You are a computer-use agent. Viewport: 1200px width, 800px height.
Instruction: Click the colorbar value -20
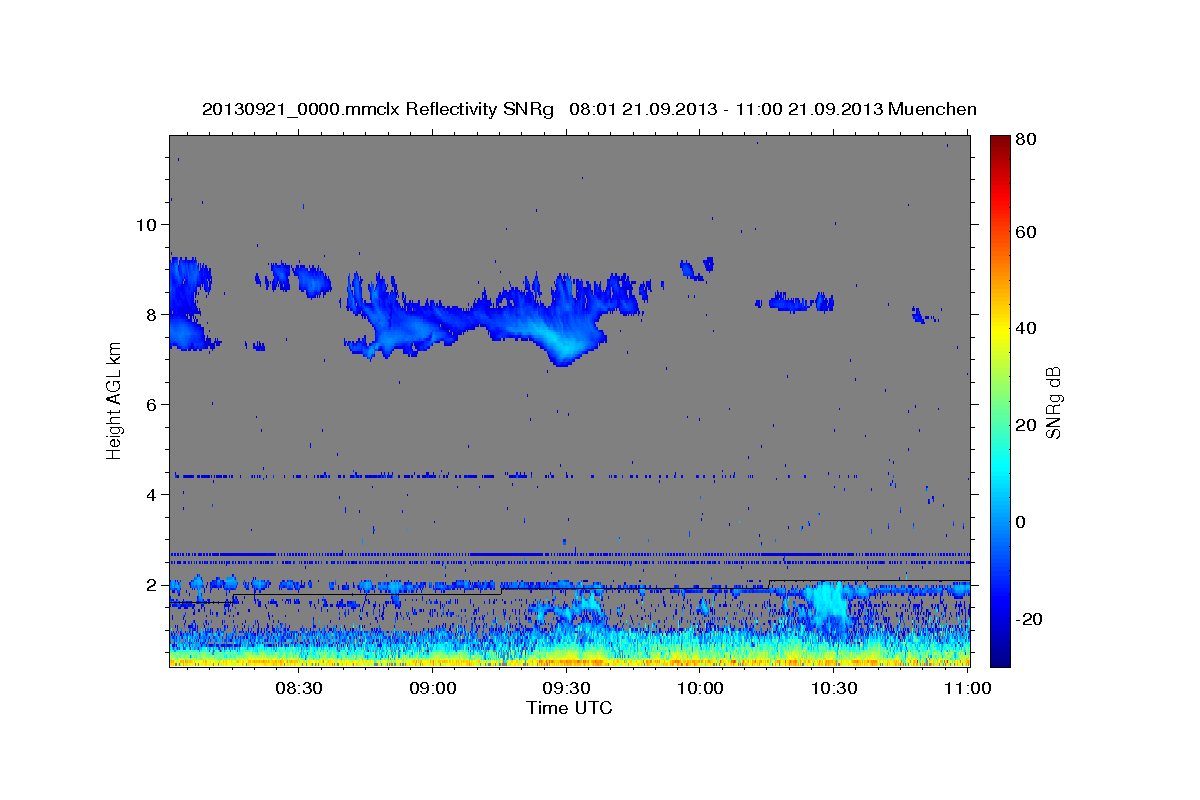click(1029, 619)
